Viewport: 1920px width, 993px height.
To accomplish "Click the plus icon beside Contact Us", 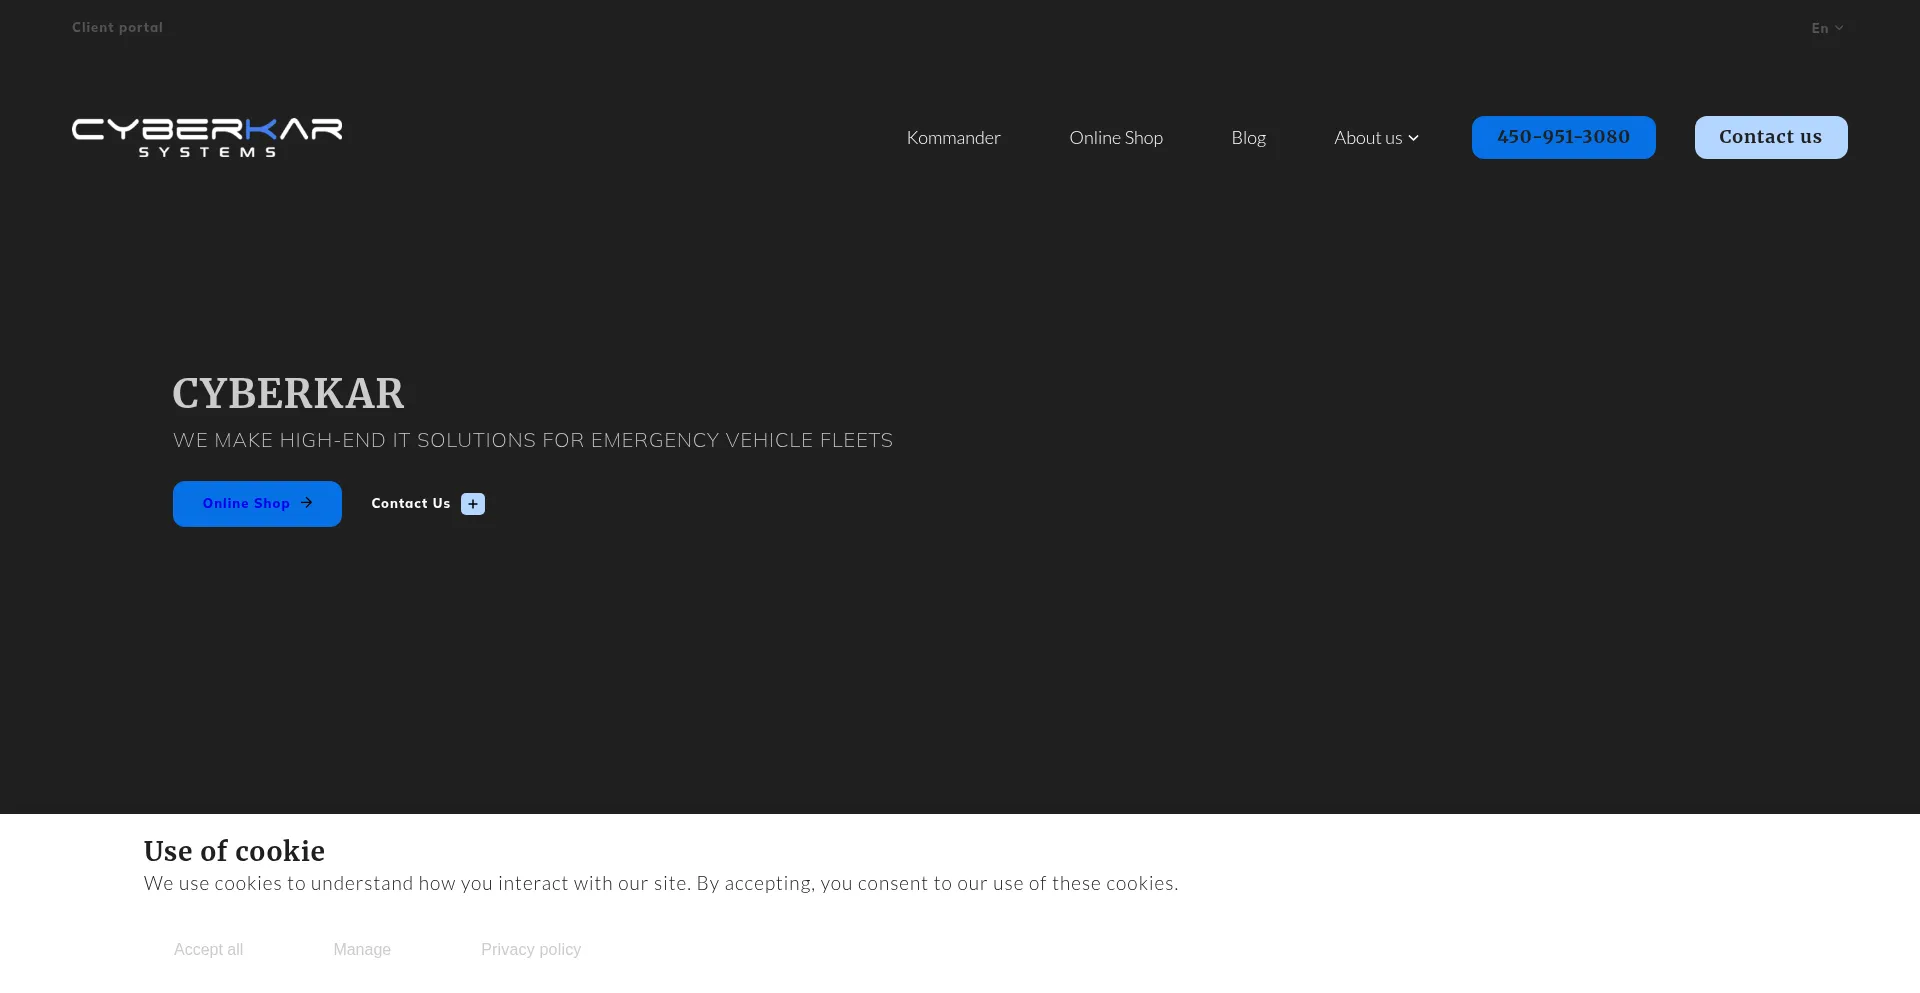I will coord(473,504).
